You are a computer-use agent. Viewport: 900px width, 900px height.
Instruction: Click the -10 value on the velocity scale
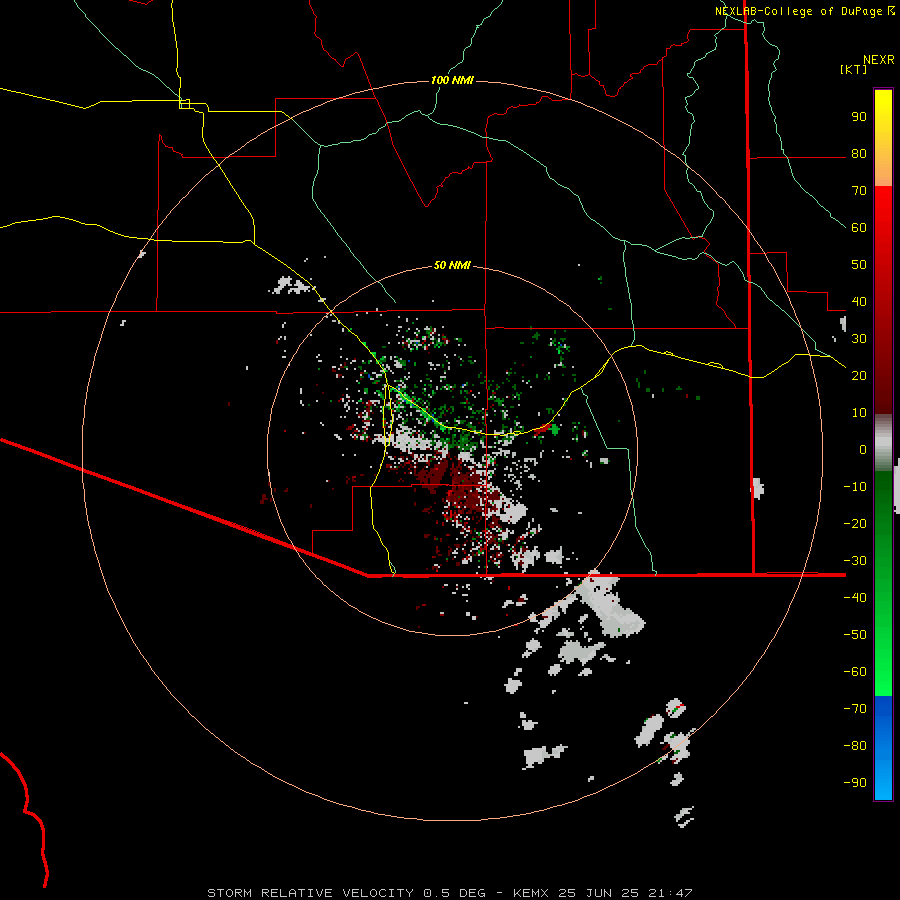[x=855, y=487]
